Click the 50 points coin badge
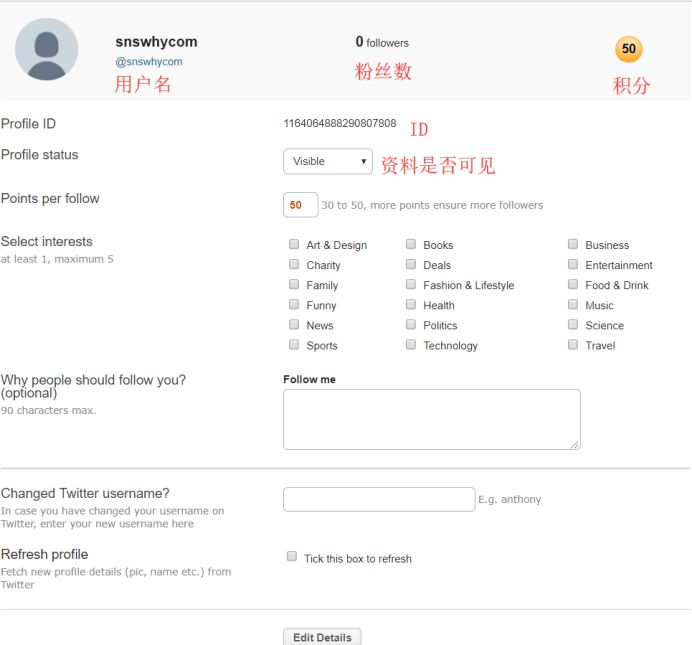 pos(628,49)
